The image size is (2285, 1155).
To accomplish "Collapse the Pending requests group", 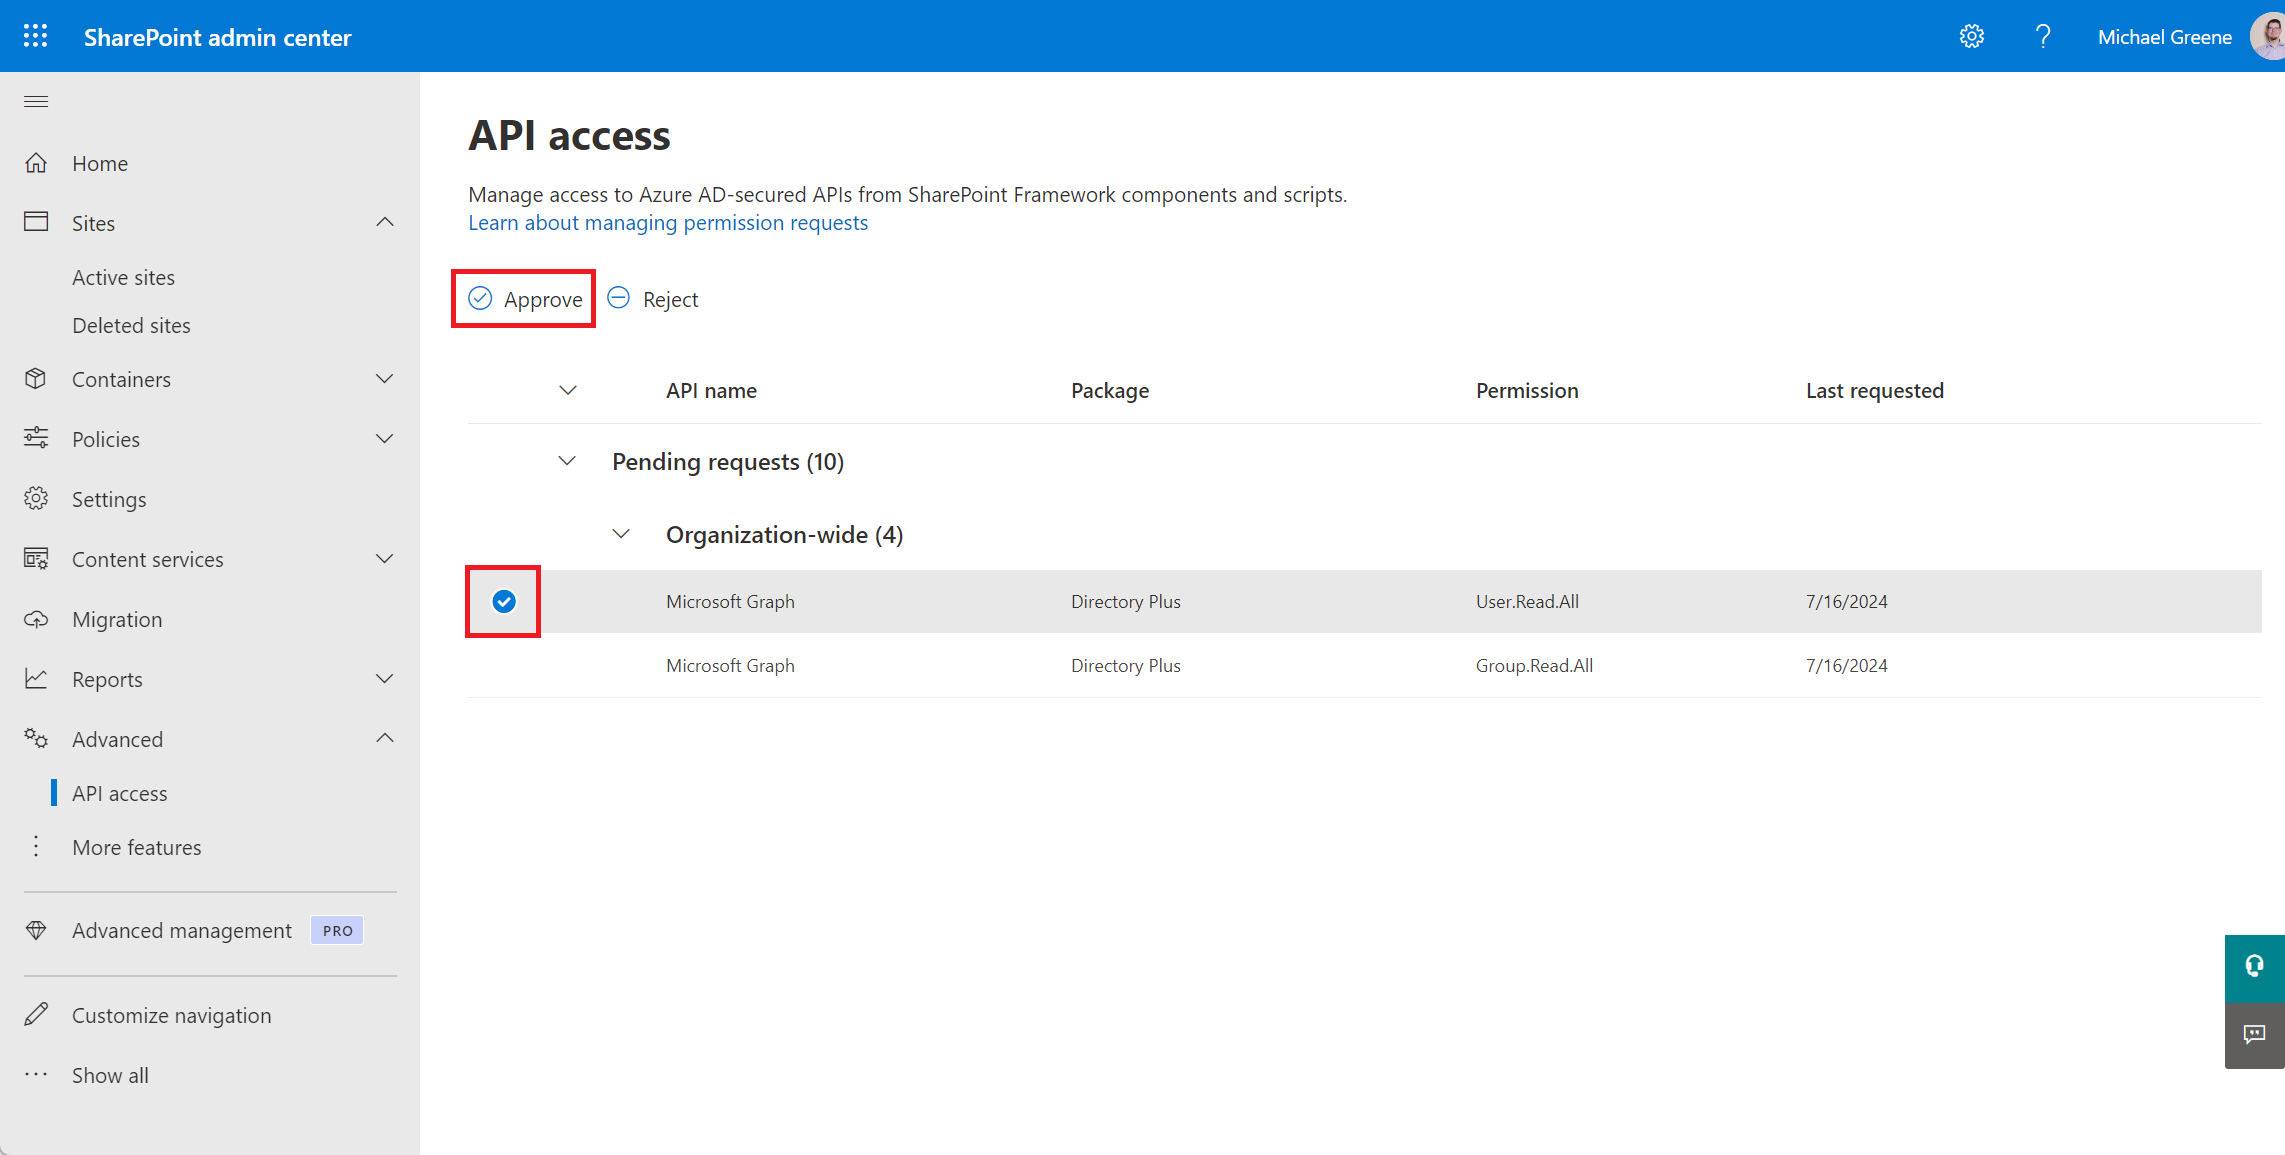I will 567,461.
